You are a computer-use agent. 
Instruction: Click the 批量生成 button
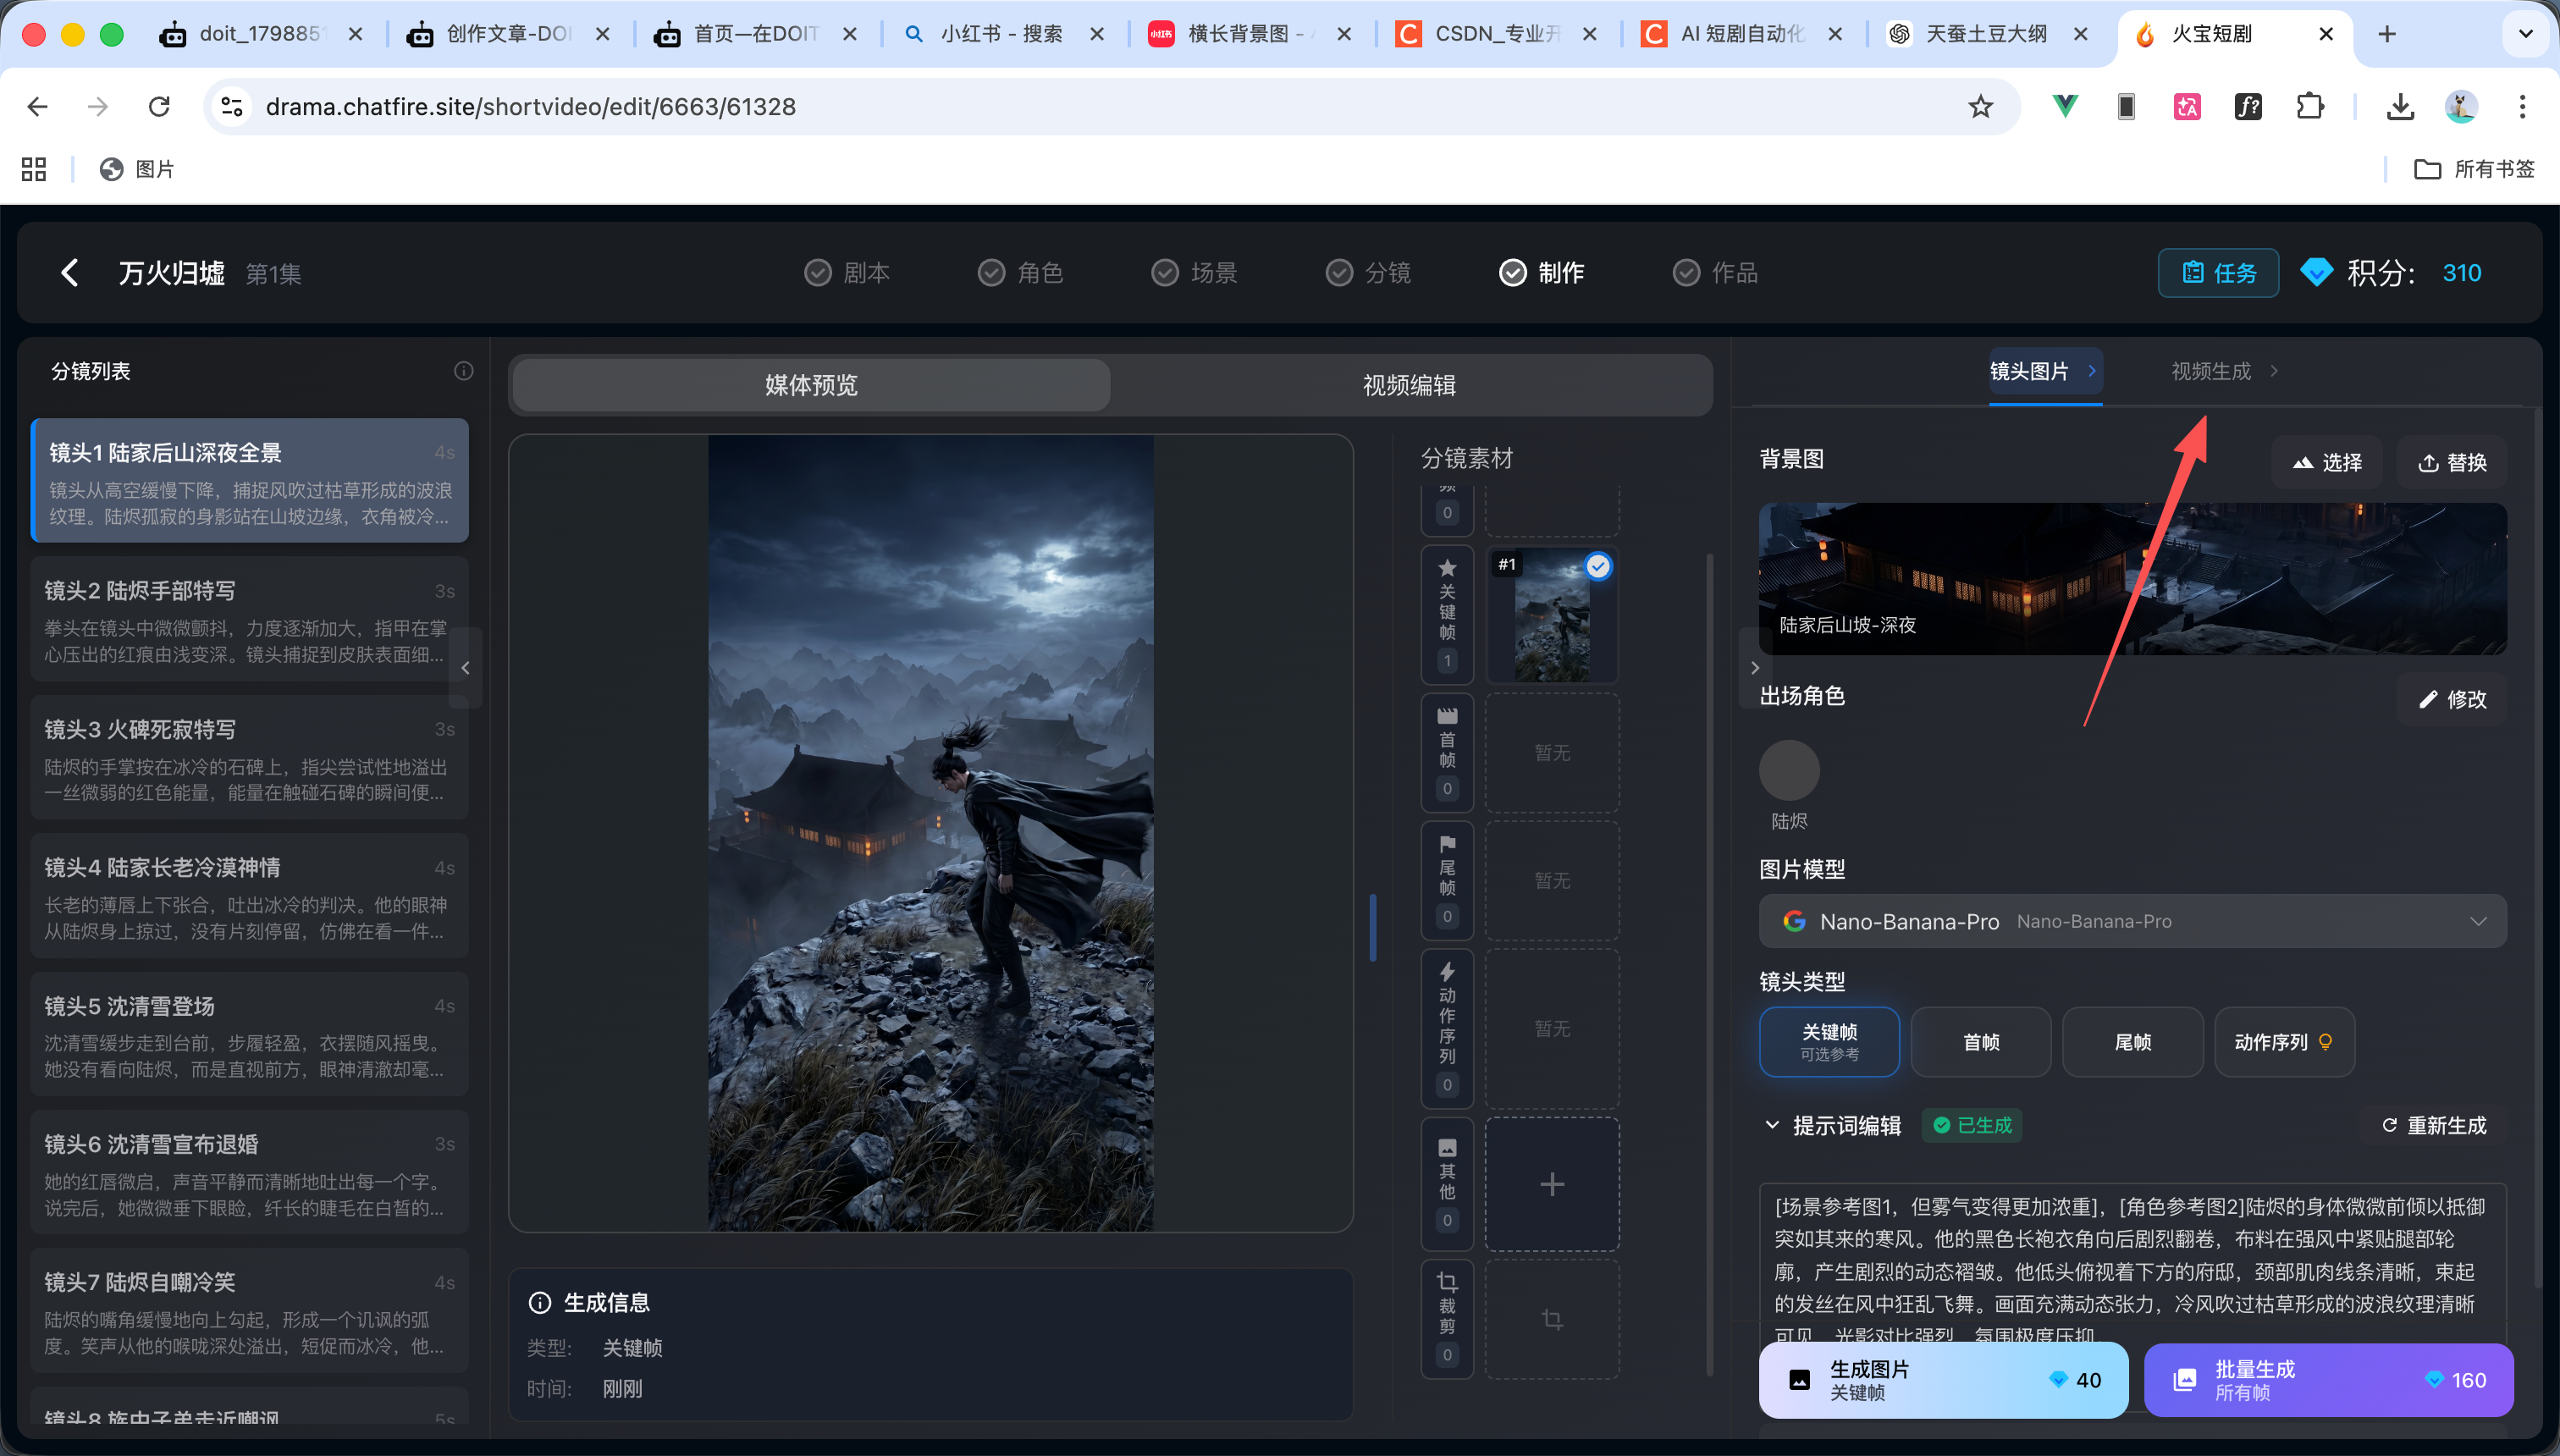(x=2330, y=1379)
